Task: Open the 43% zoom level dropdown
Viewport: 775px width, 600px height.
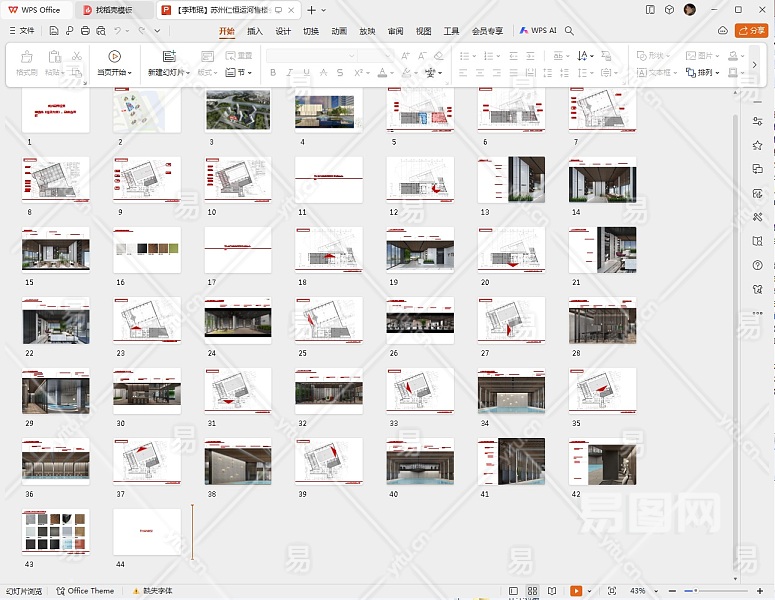Action: 639,591
